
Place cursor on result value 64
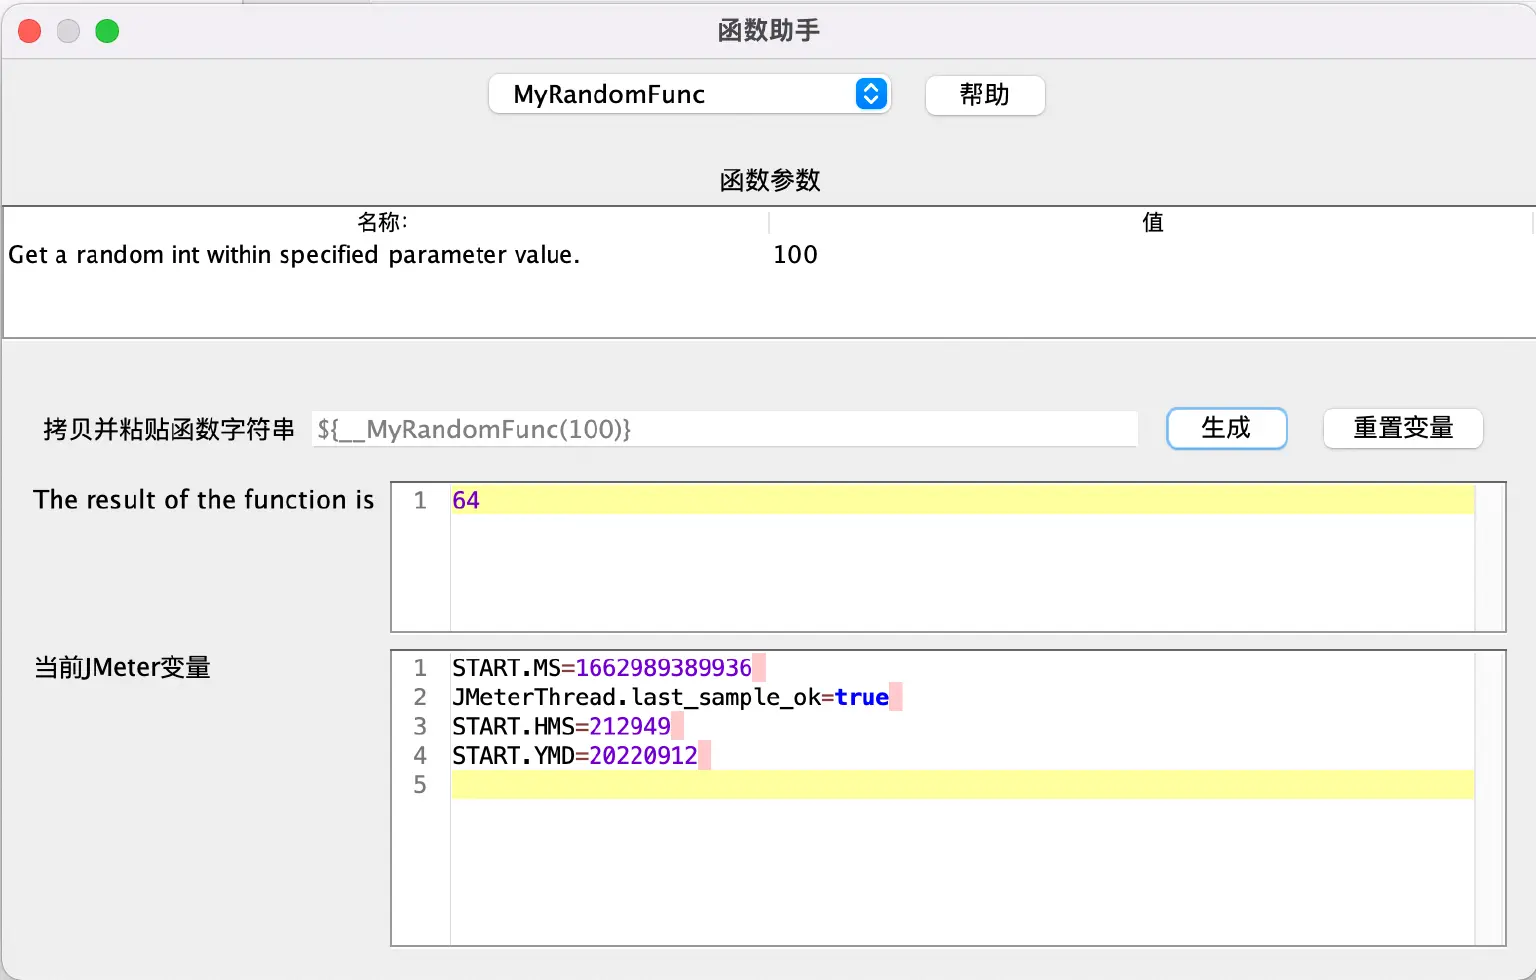coord(466,500)
